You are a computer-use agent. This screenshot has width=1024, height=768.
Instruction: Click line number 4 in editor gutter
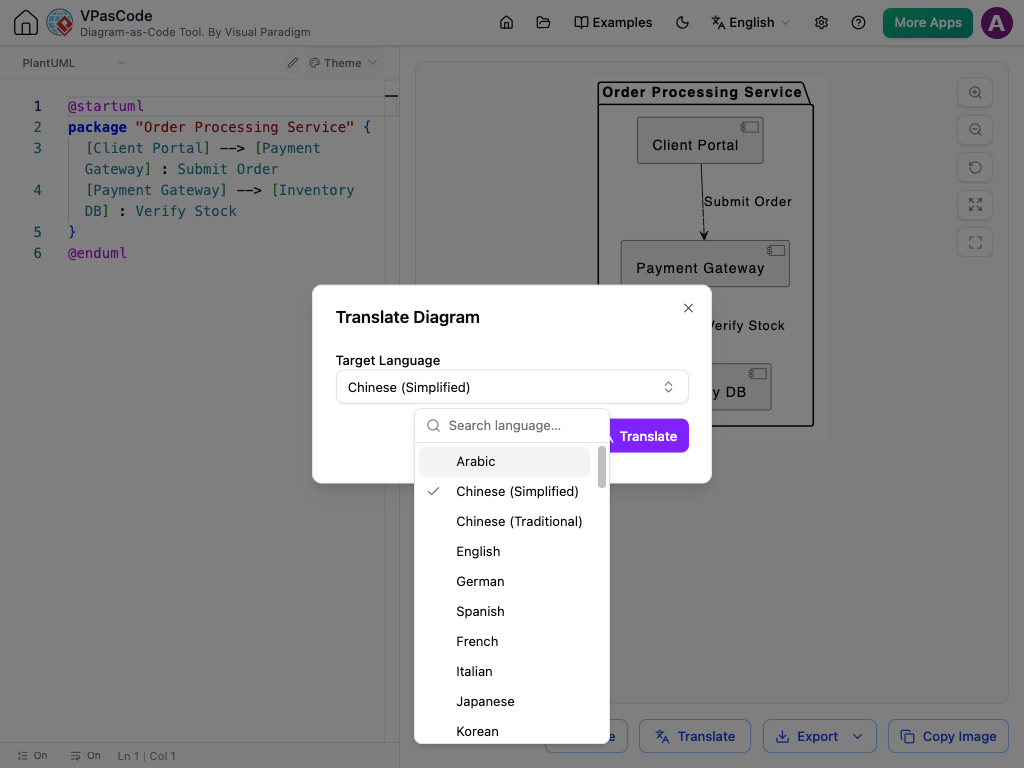click(37, 190)
